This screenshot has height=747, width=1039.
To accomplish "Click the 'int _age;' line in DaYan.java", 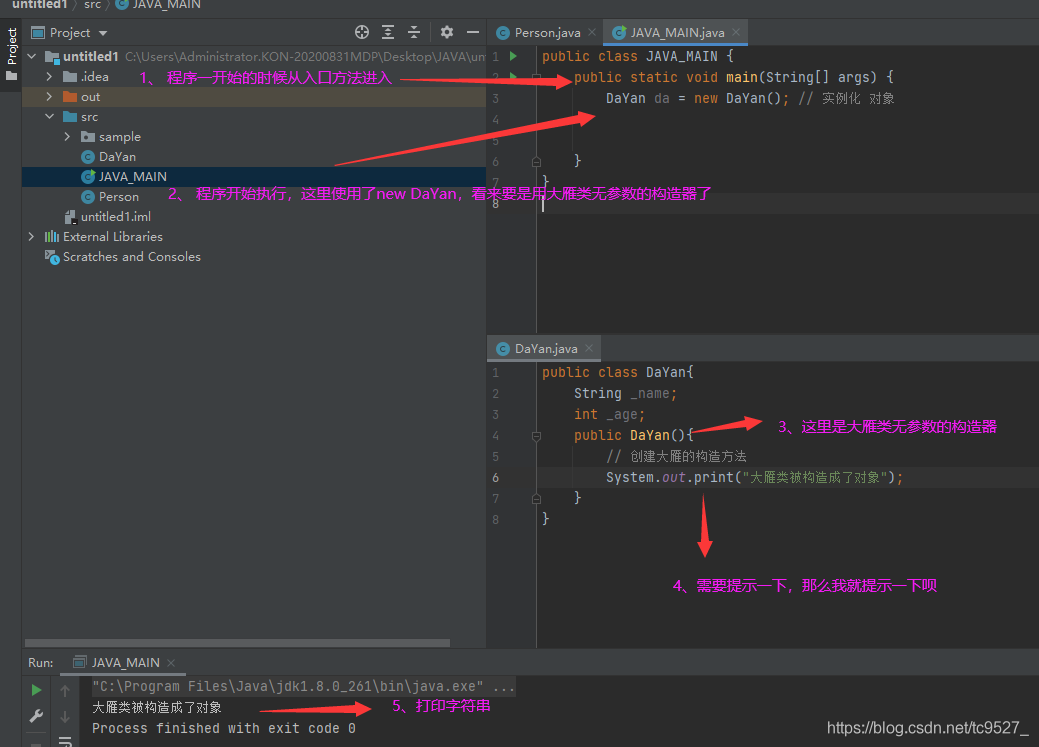I will pyautogui.click(x=610, y=414).
